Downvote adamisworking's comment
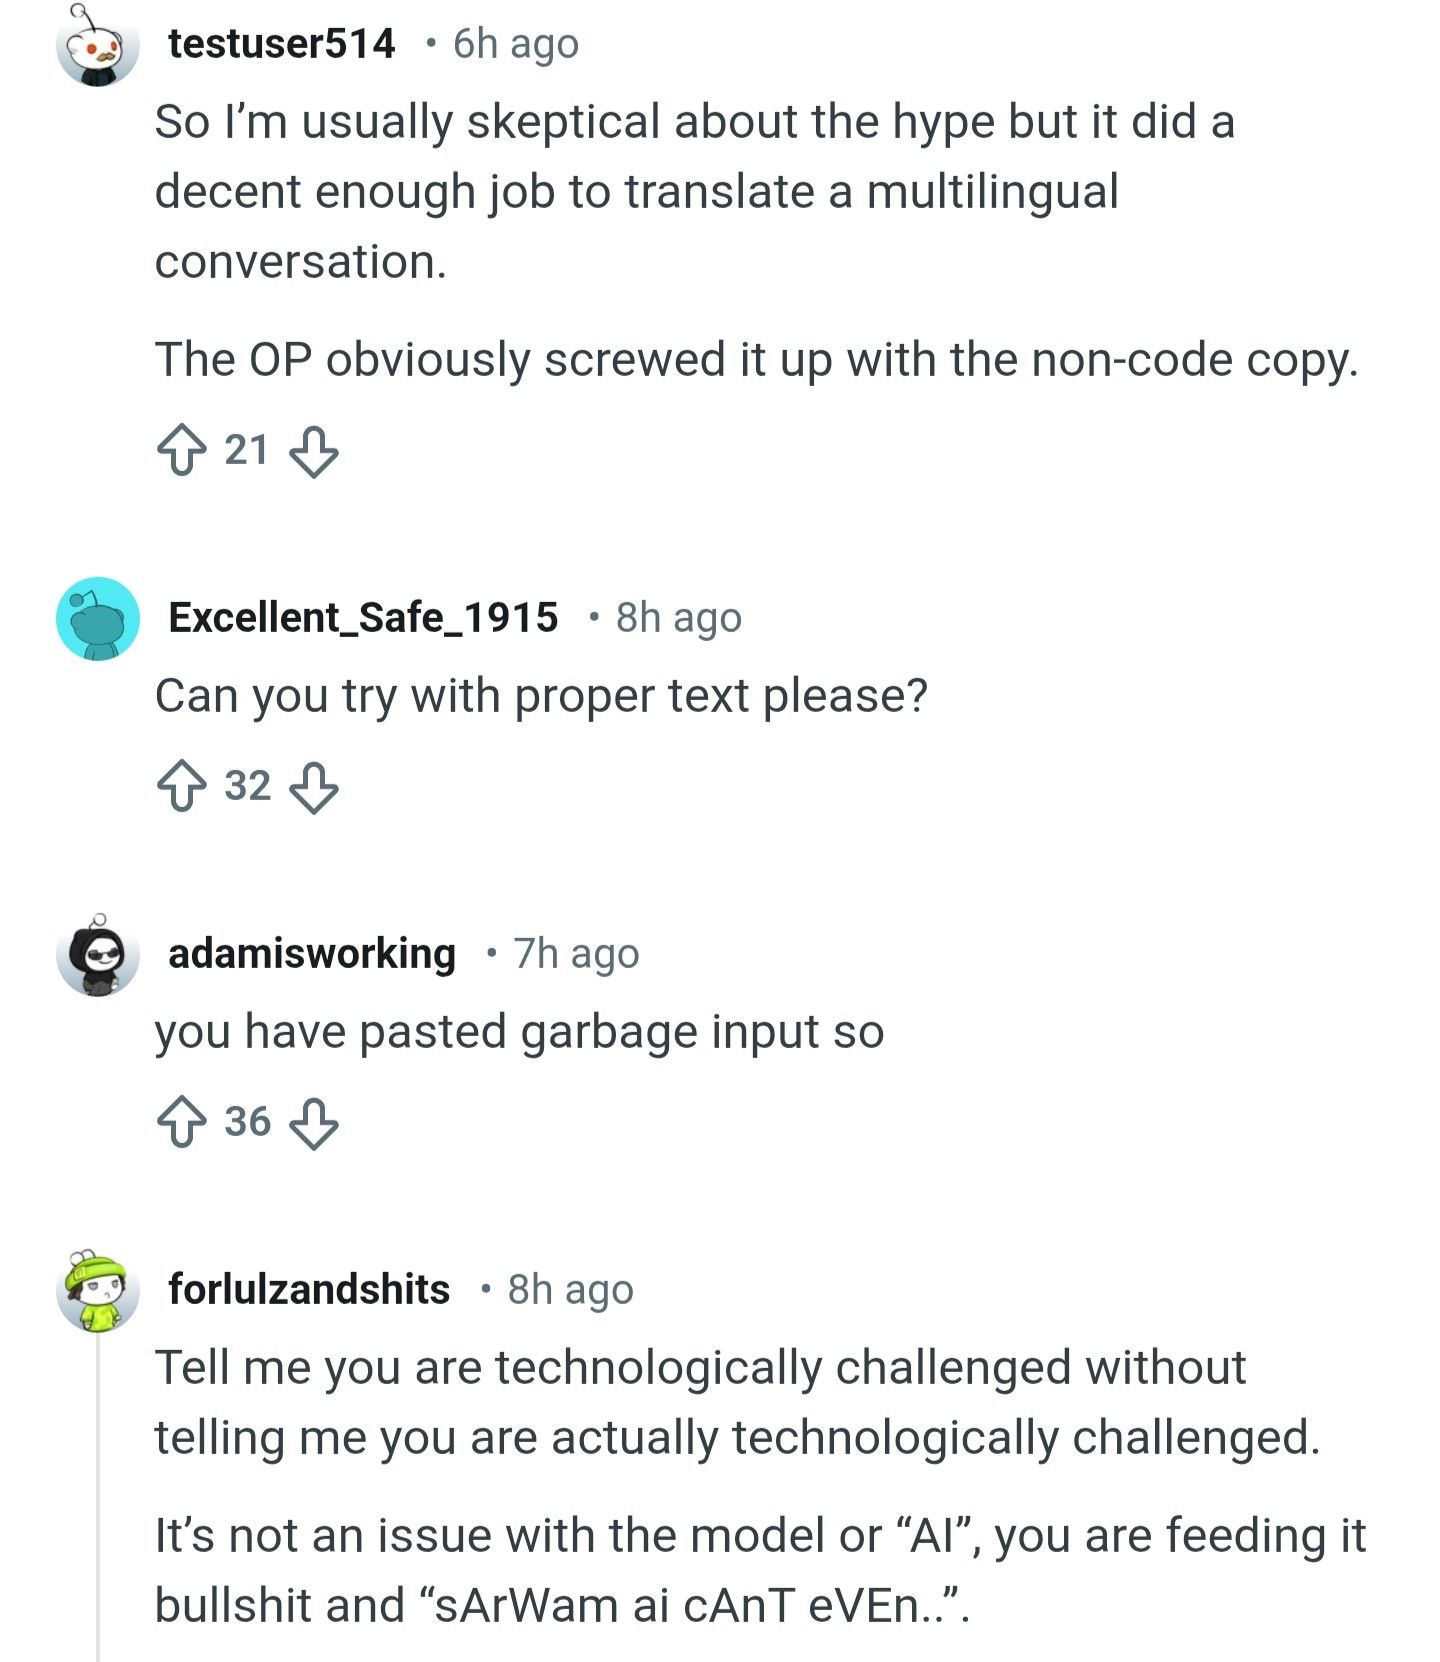The width and height of the screenshot is (1440, 1662). coord(314,1123)
